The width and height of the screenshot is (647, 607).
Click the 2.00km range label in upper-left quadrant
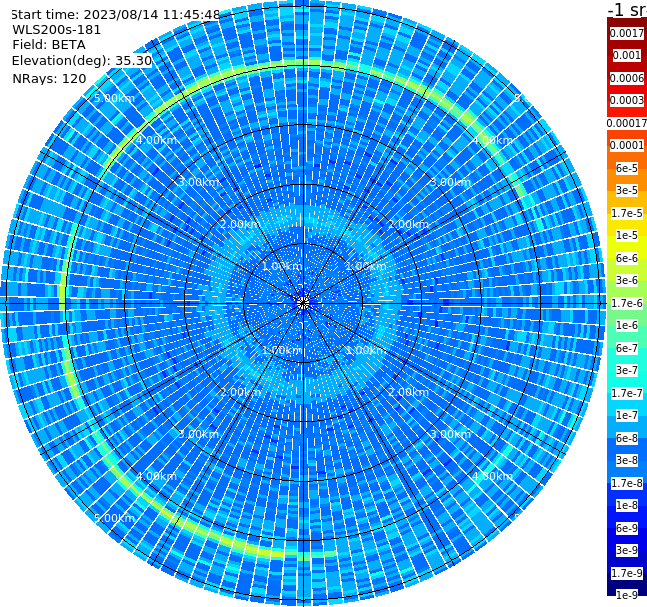pyautogui.click(x=241, y=224)
